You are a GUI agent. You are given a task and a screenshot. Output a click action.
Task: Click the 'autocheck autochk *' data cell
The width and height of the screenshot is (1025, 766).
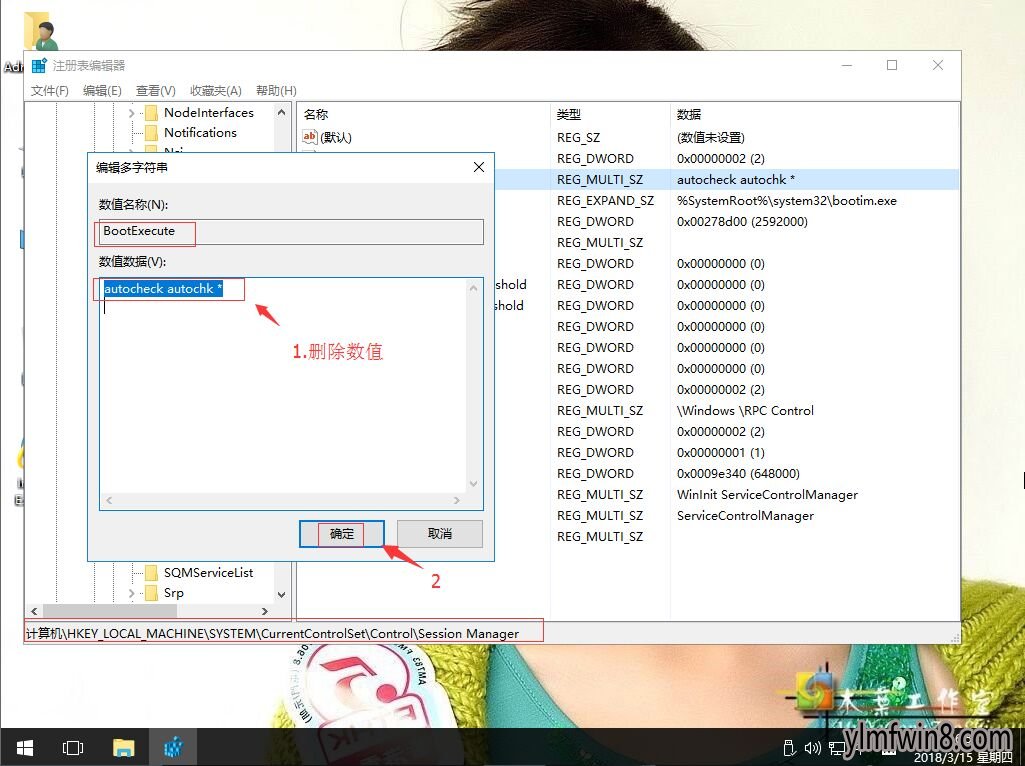click(736, 180)
